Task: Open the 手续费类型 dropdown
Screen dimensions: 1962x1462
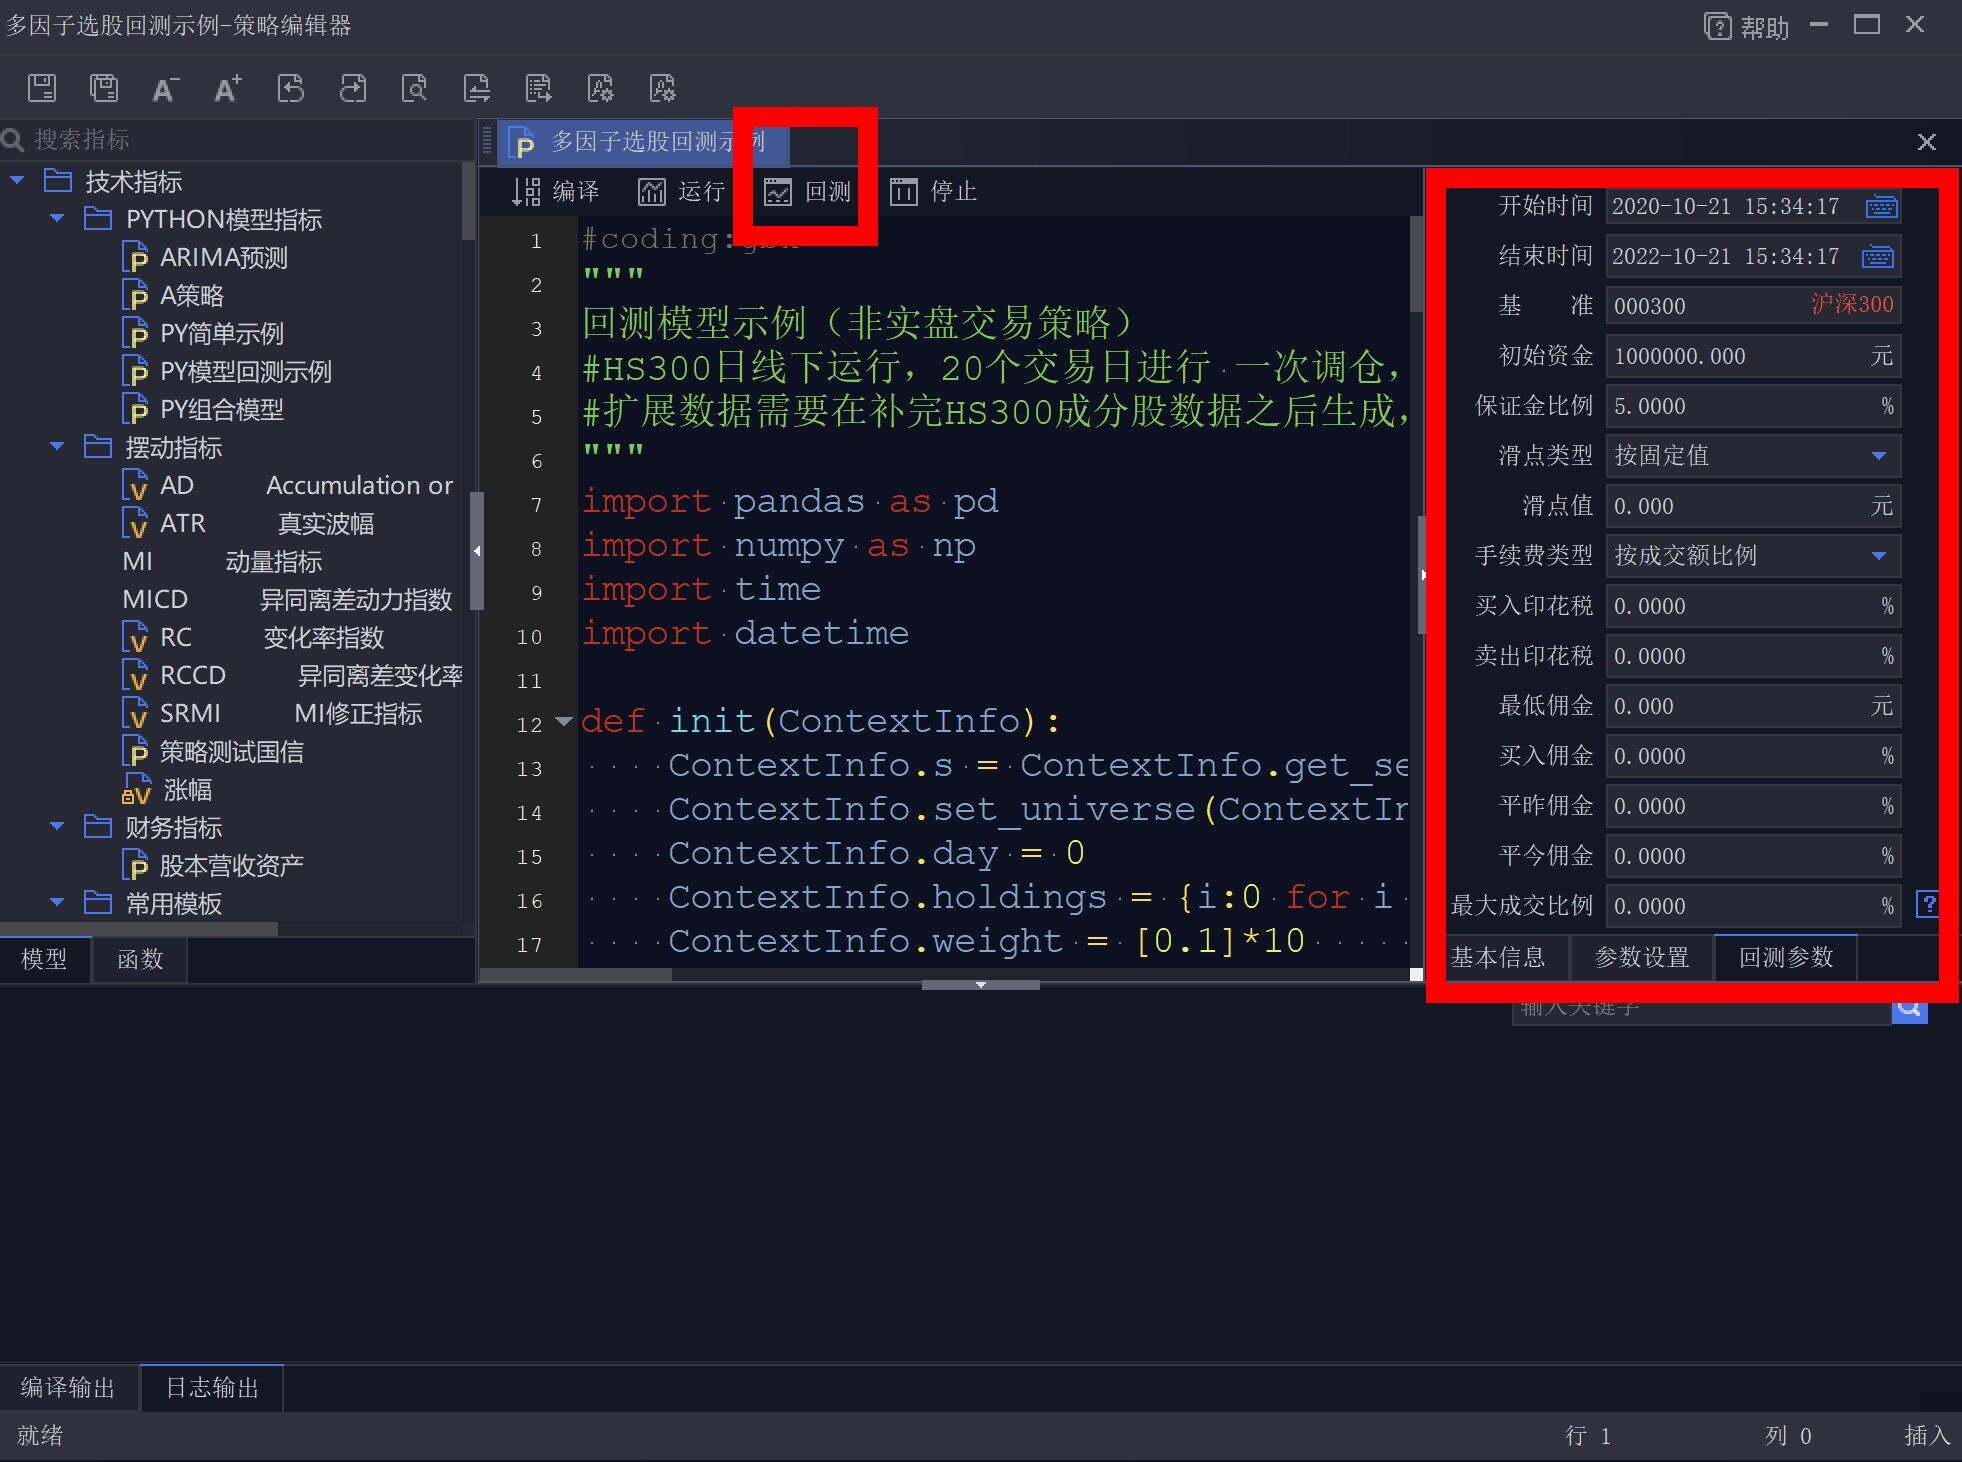Action: (1878, 556)
